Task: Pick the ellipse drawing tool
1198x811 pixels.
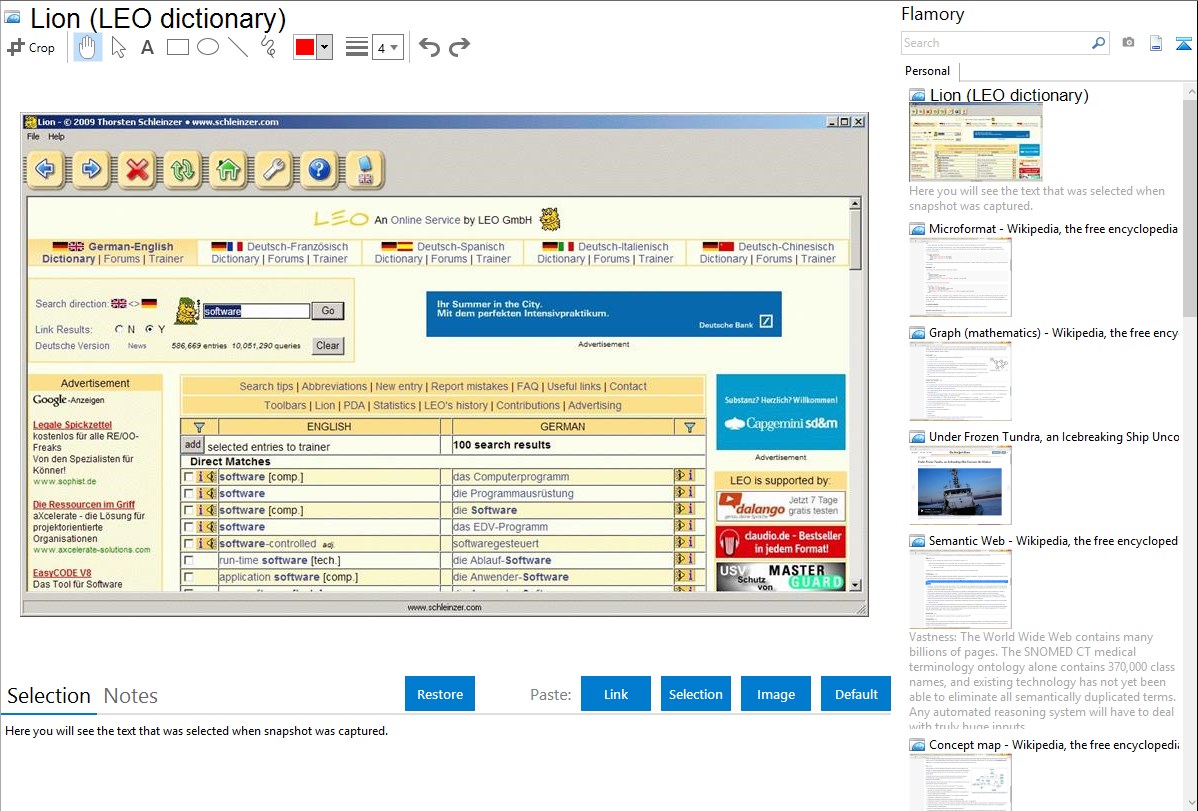Action: click(208, 47)
